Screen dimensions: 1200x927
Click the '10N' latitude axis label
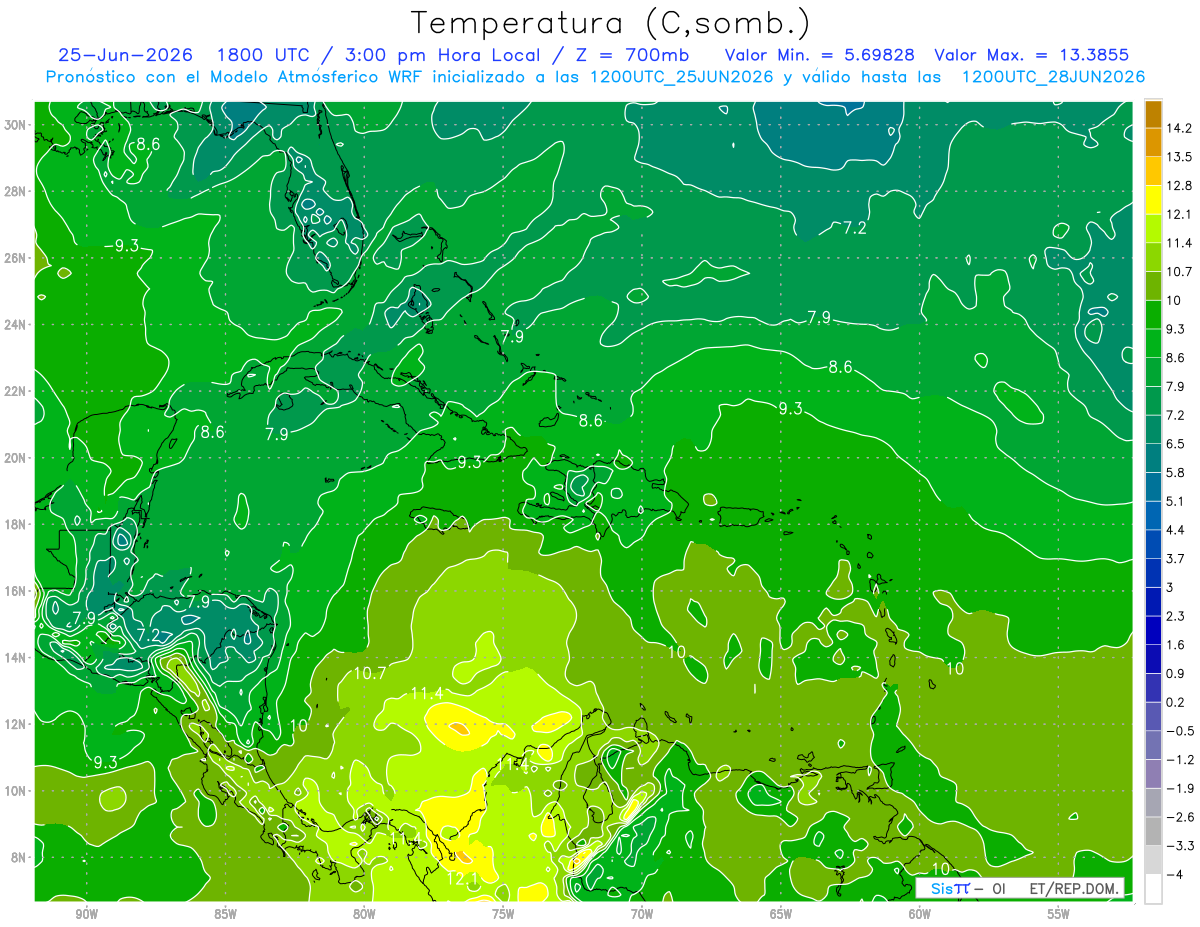tap(15, 790)
